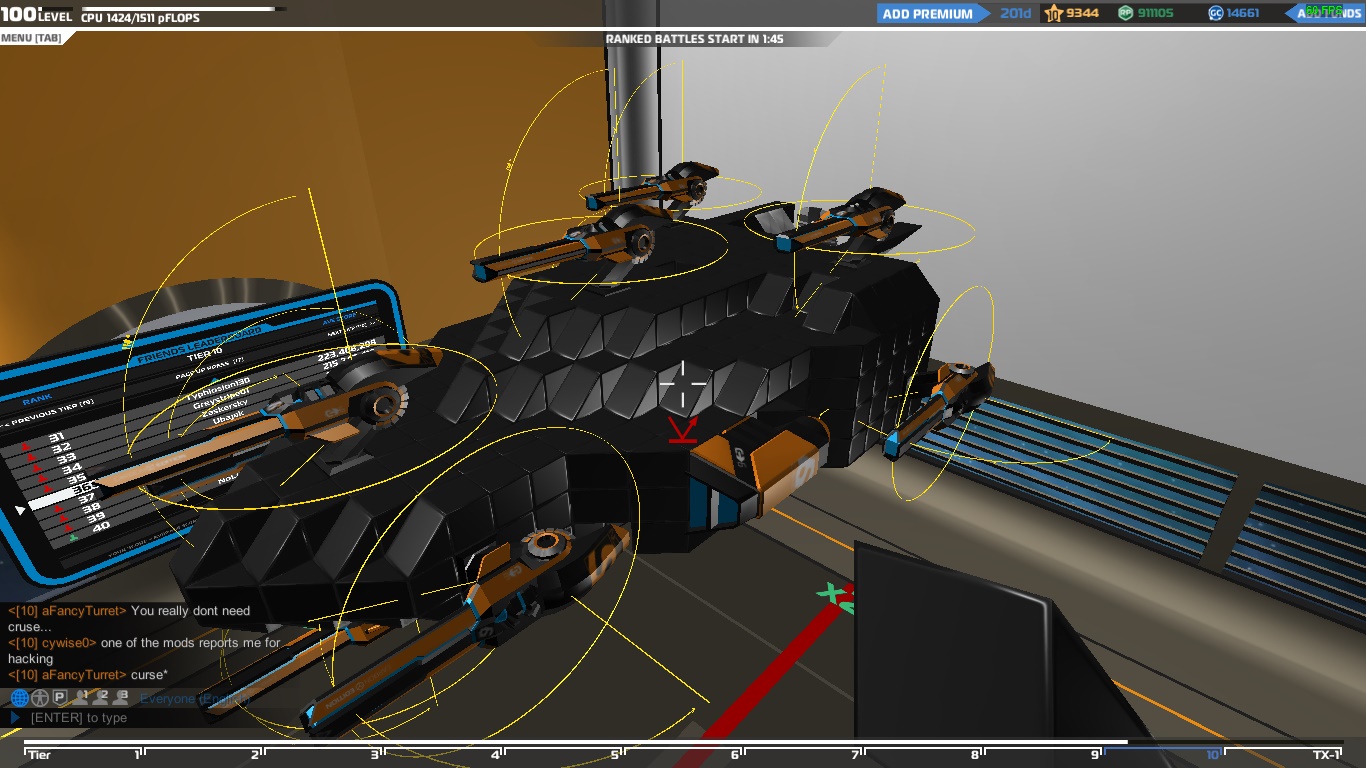Click the 9344 tier points value
The image size is (1366, 768).
[1082, 13]
